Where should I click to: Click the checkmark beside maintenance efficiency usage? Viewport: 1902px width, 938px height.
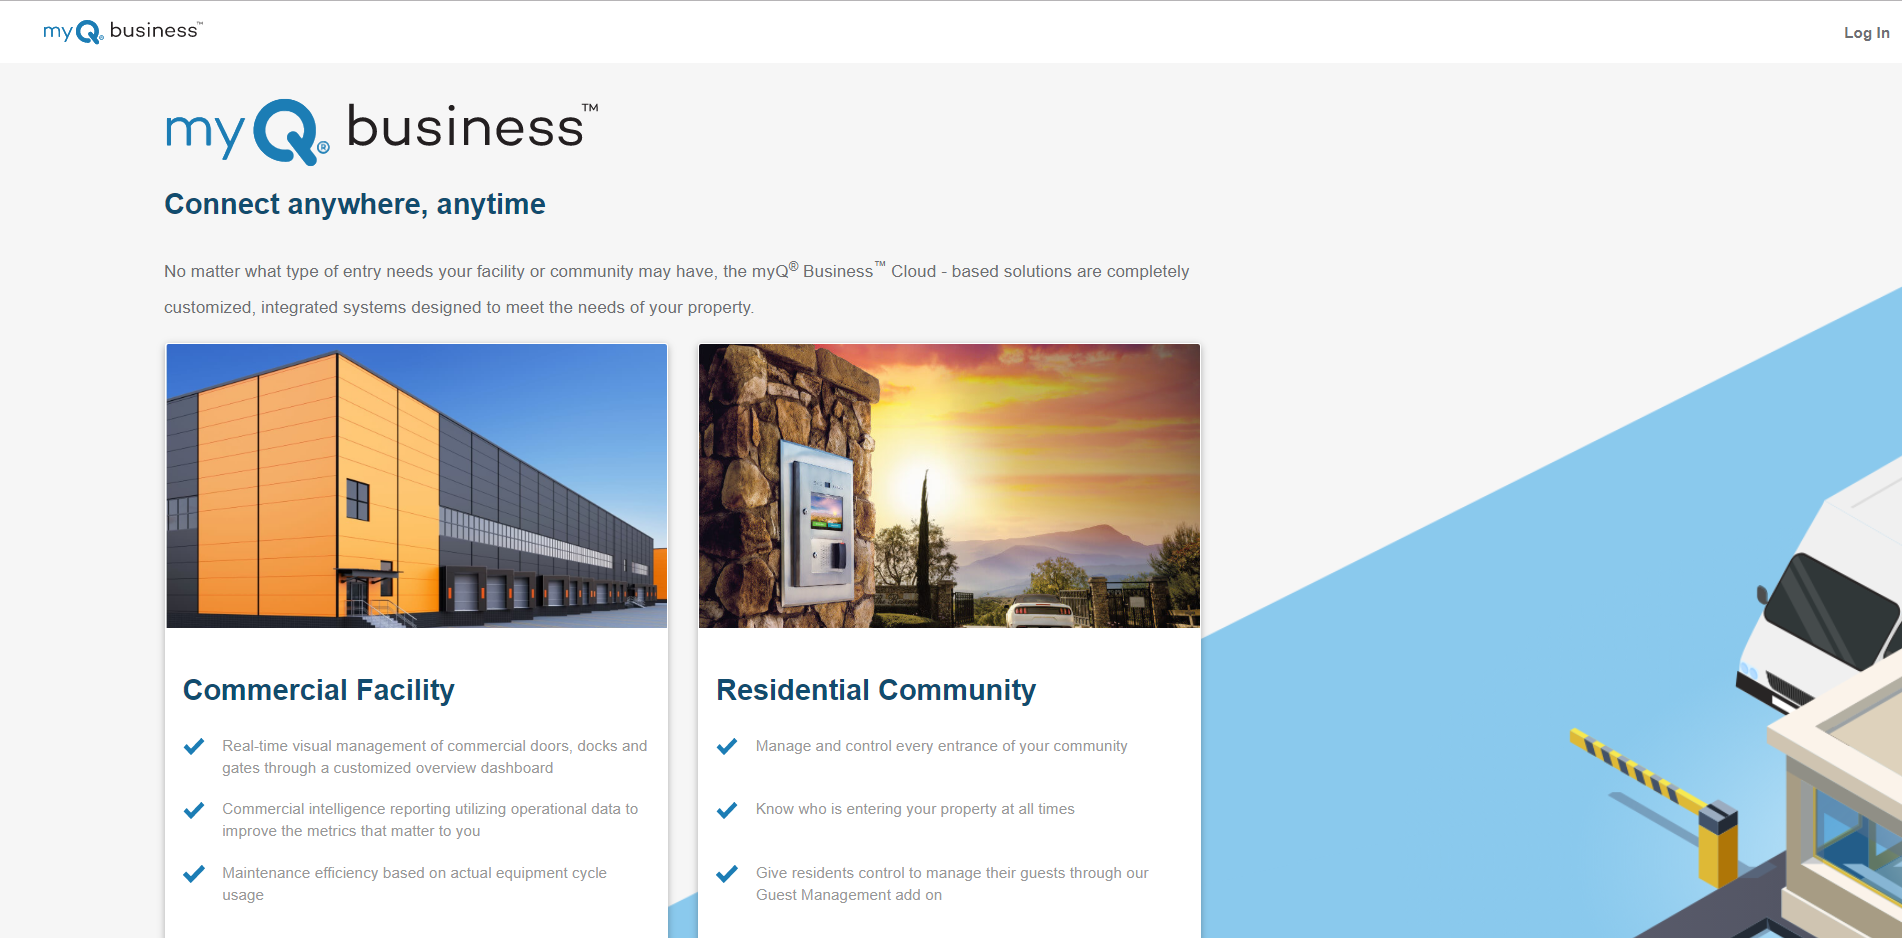(x=194, y=873)
